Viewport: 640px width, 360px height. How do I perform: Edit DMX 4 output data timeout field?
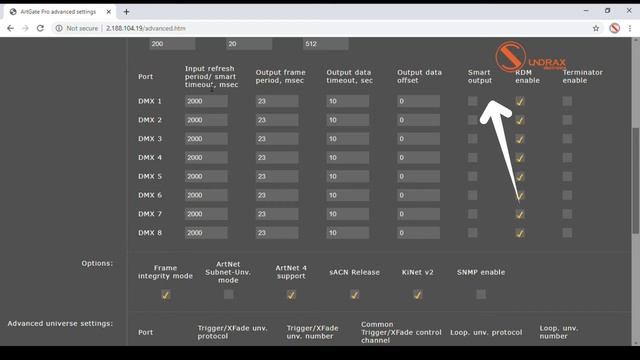tap(347, 158)
